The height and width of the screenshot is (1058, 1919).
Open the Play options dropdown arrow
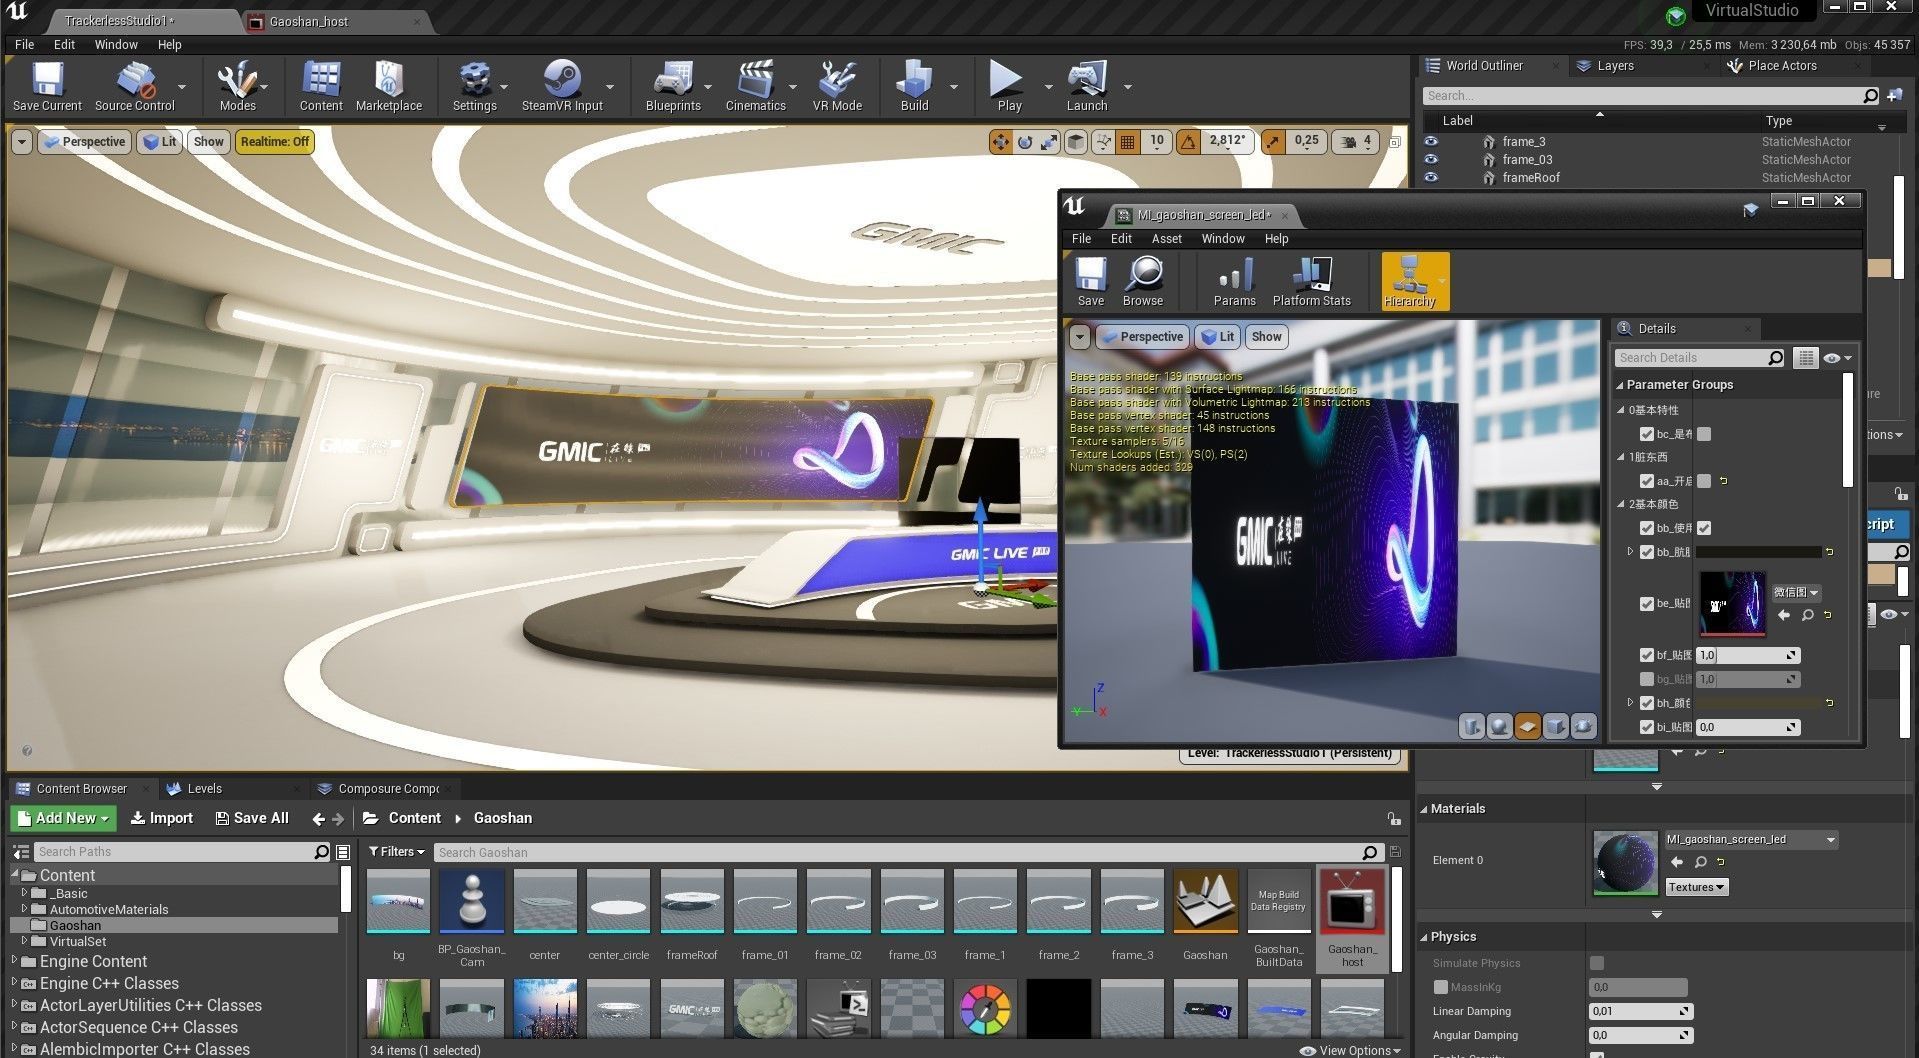coord(1048,87)
